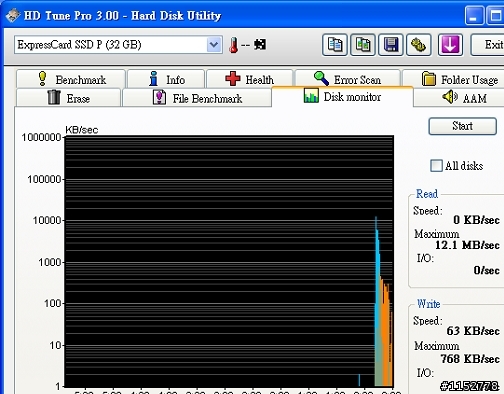Click the 0 KB/sec read speed value
The height and width of the screenshot is (394, 504).
(476, 220)
